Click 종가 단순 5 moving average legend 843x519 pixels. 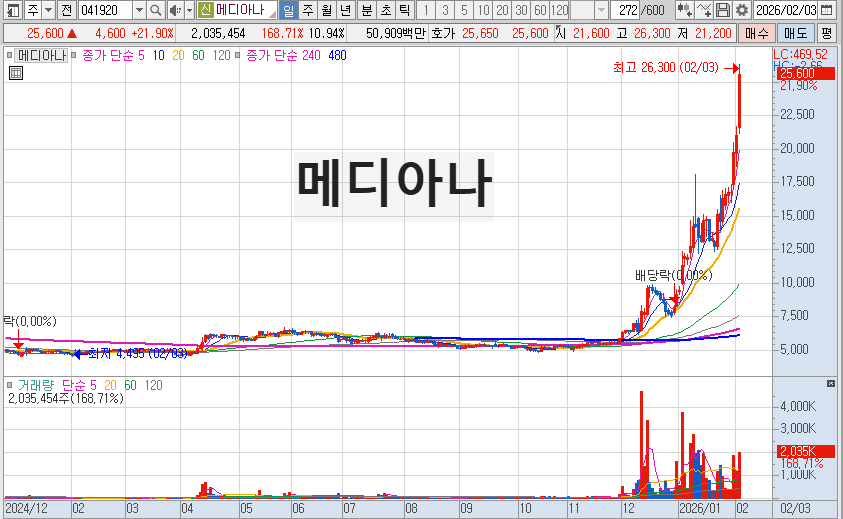point(113,55)
